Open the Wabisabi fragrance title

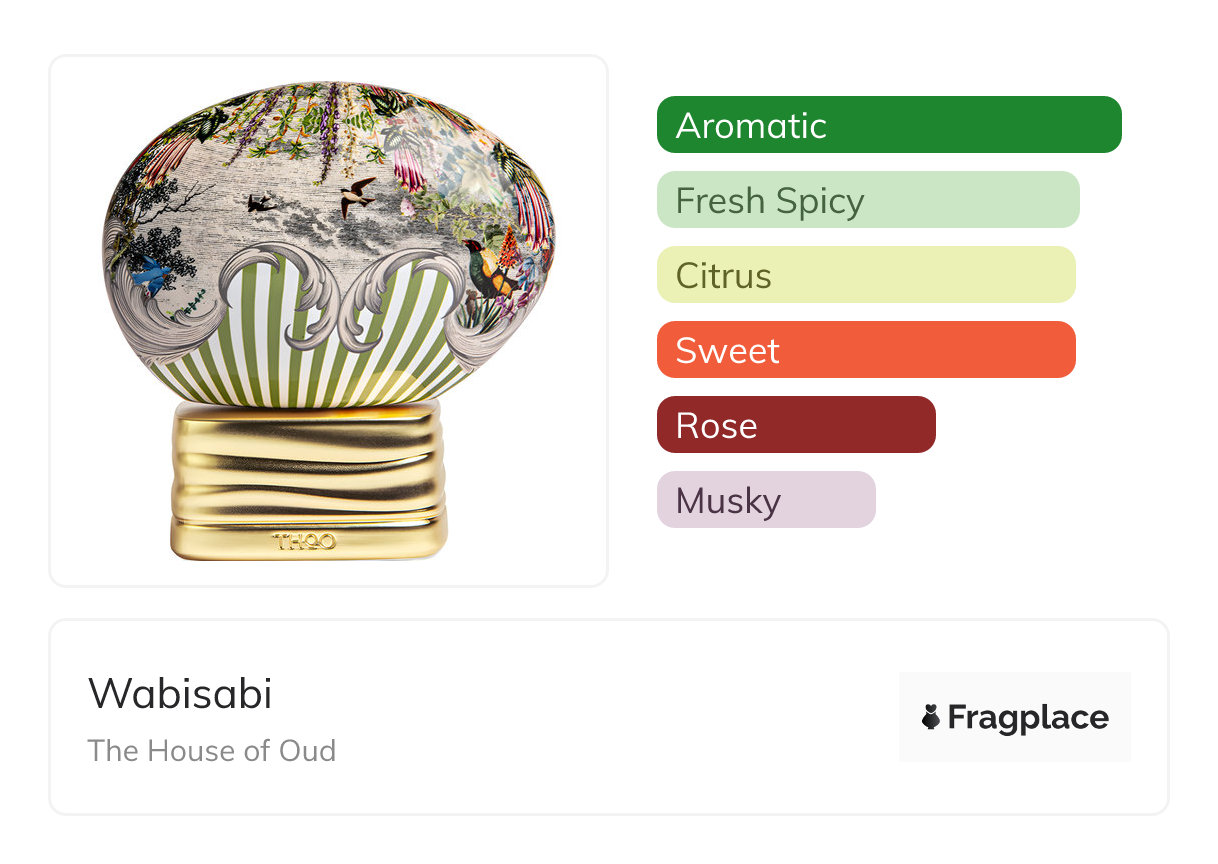pos(180,694)
